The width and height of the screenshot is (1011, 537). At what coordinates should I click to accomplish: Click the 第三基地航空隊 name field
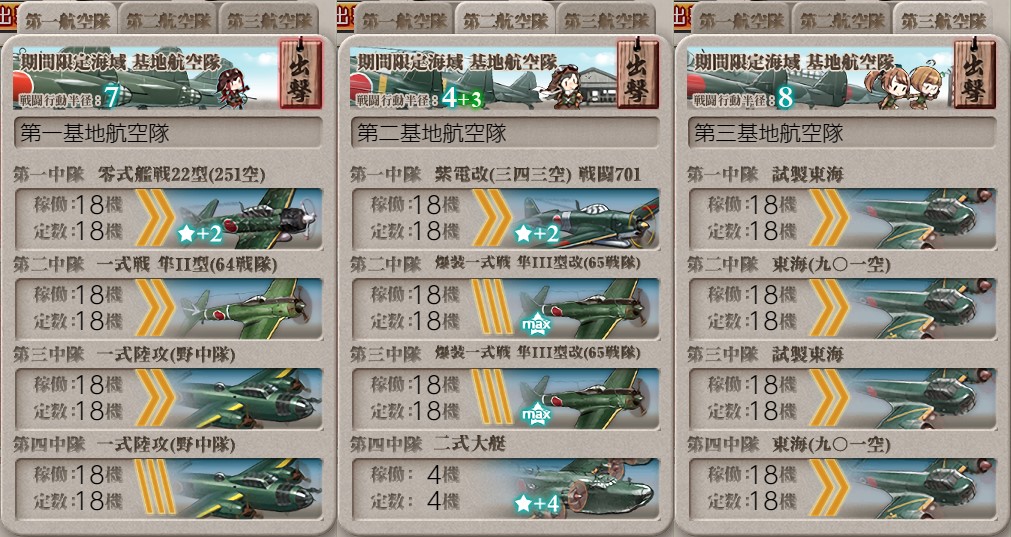click(841, 133)
